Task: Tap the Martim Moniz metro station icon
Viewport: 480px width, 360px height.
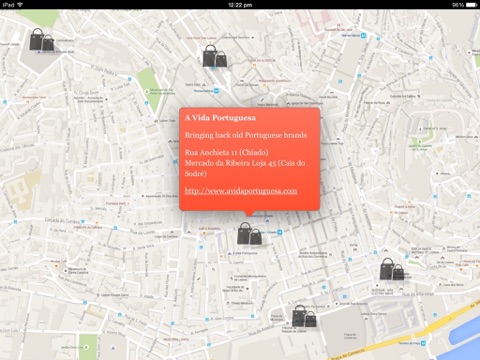Action: click(x=364, y=35)
